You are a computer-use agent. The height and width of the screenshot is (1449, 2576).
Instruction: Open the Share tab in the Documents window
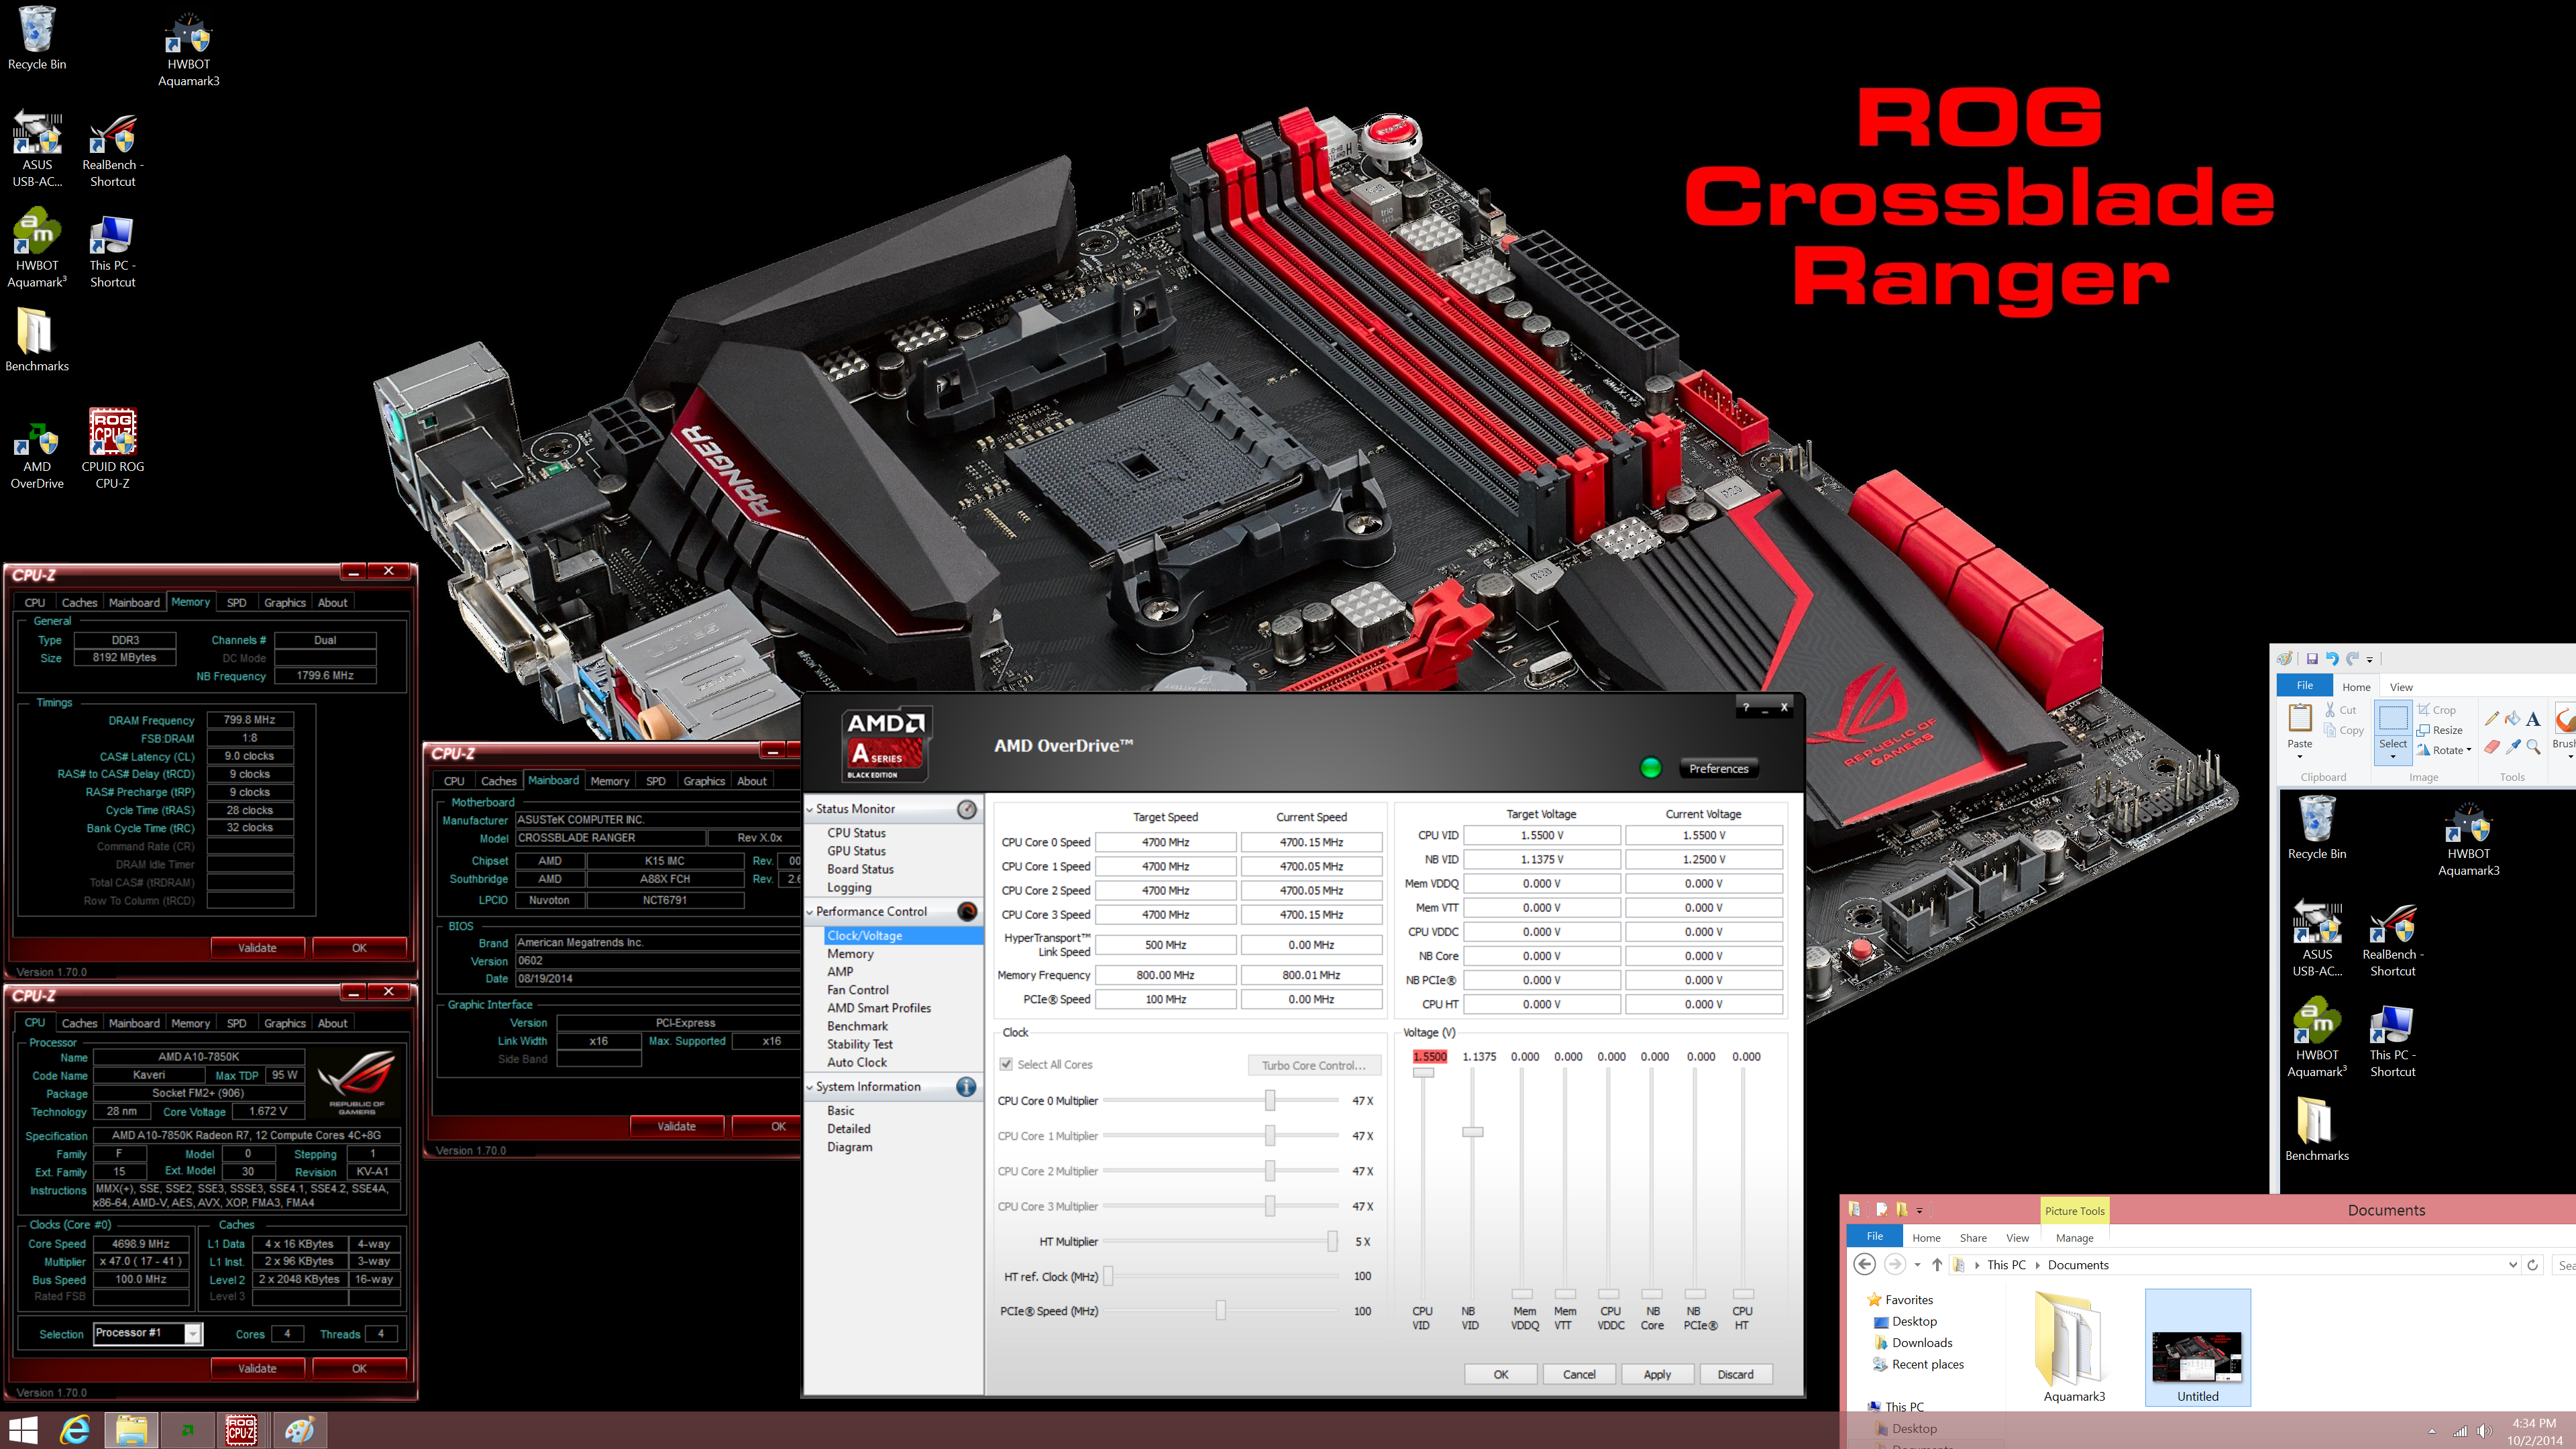click(x=1972, y=1237)
